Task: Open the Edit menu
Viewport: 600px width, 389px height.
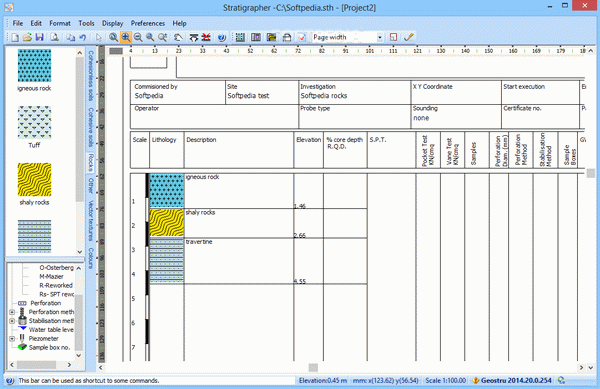Action: point(36,23)
